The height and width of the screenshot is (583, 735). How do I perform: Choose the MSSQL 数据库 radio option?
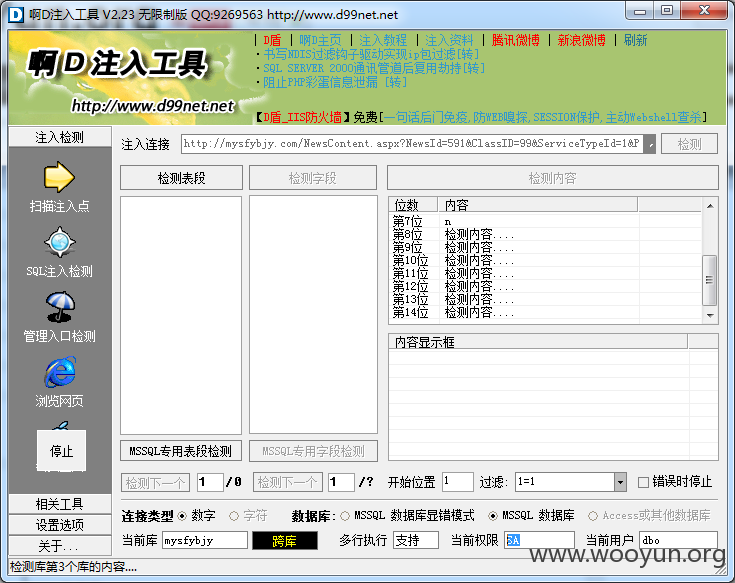493,516
